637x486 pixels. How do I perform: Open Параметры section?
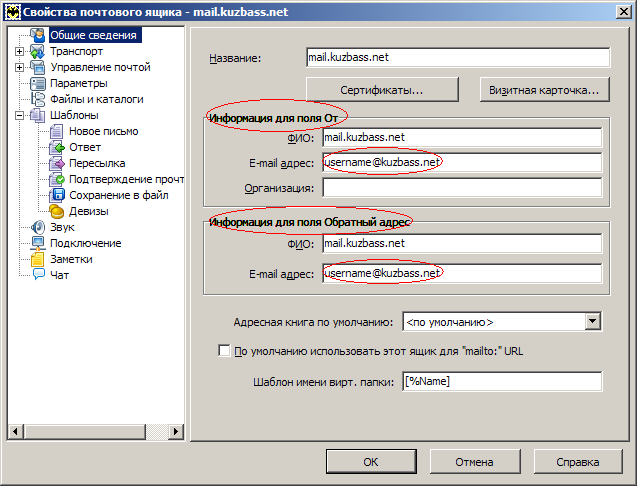(x=79, y=83)
